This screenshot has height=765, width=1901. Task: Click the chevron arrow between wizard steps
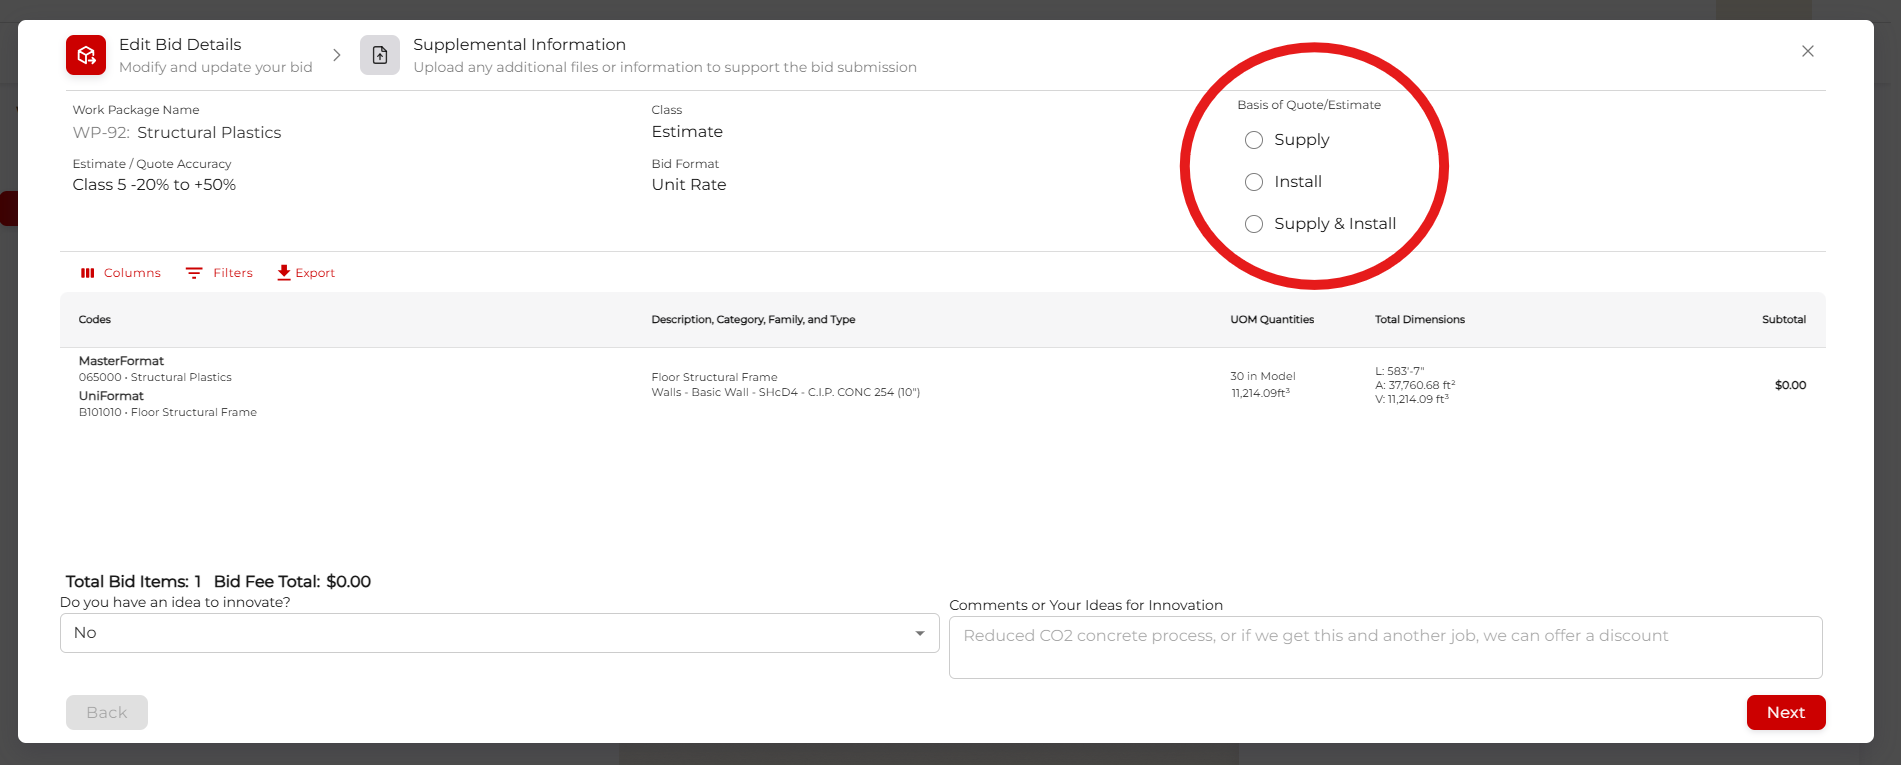337,55
